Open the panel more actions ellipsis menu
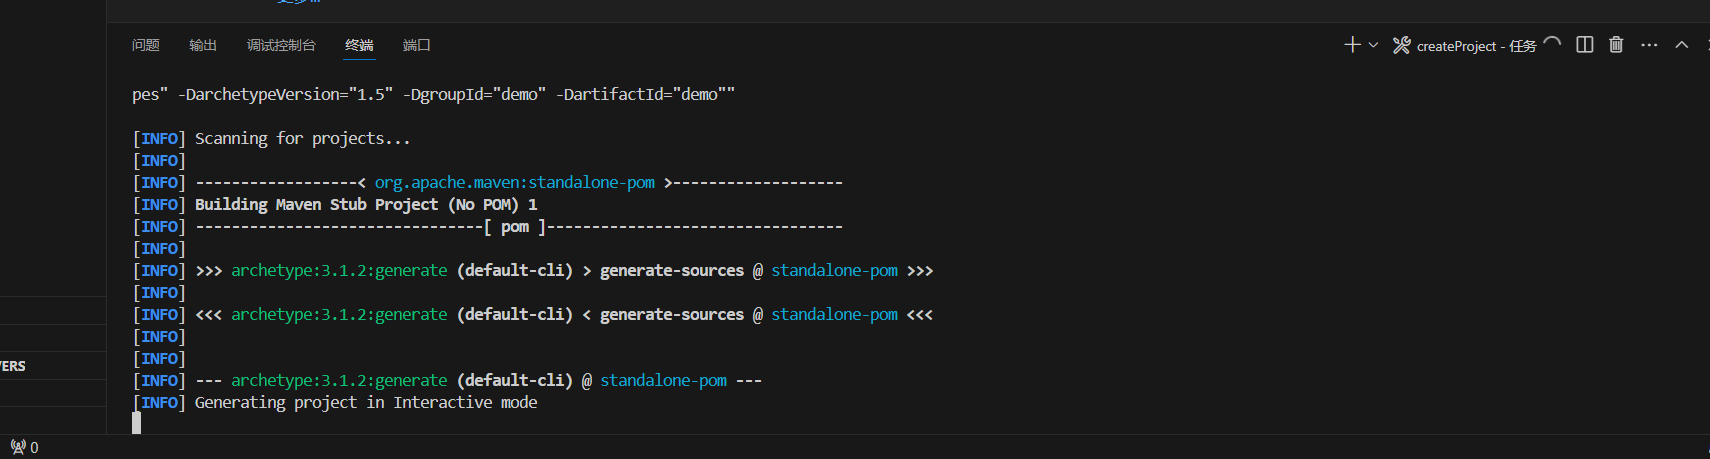 [x=1649, y=45]
